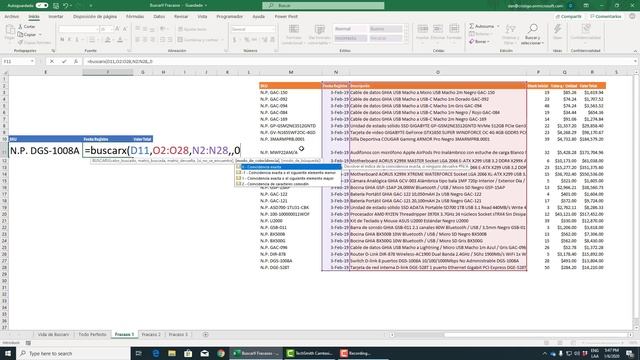Click the increase font size icon
The width and height of the screenshot is (640, 360).
[117, 29]
